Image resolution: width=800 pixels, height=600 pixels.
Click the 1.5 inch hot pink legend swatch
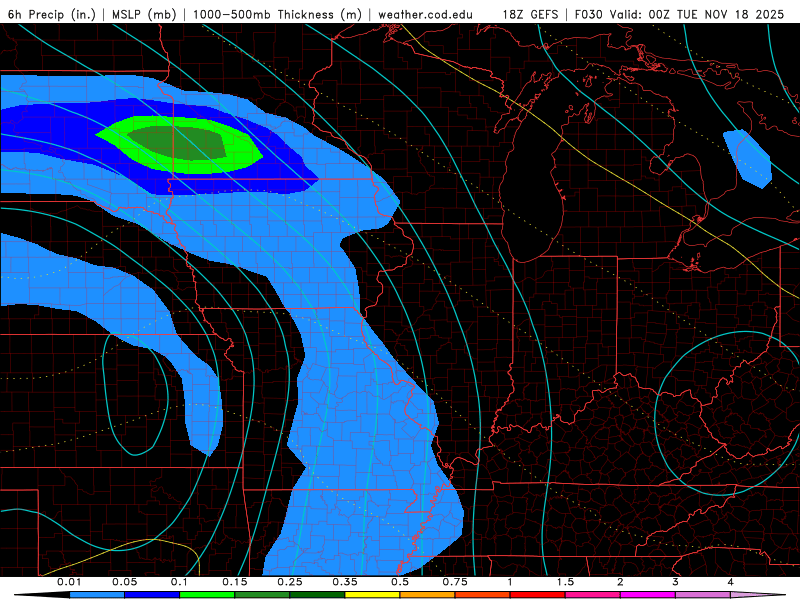(593, 595)
